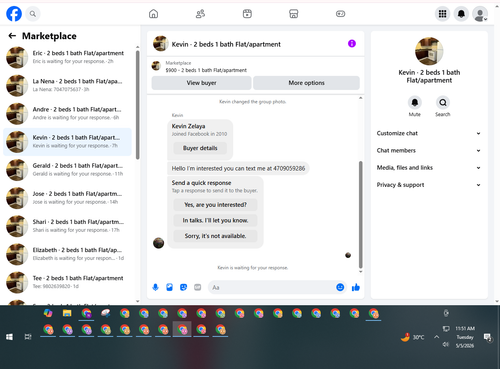500x369 pixels.
Task: Click Kevin's avatar in chat header
Action: click(160, 44)
